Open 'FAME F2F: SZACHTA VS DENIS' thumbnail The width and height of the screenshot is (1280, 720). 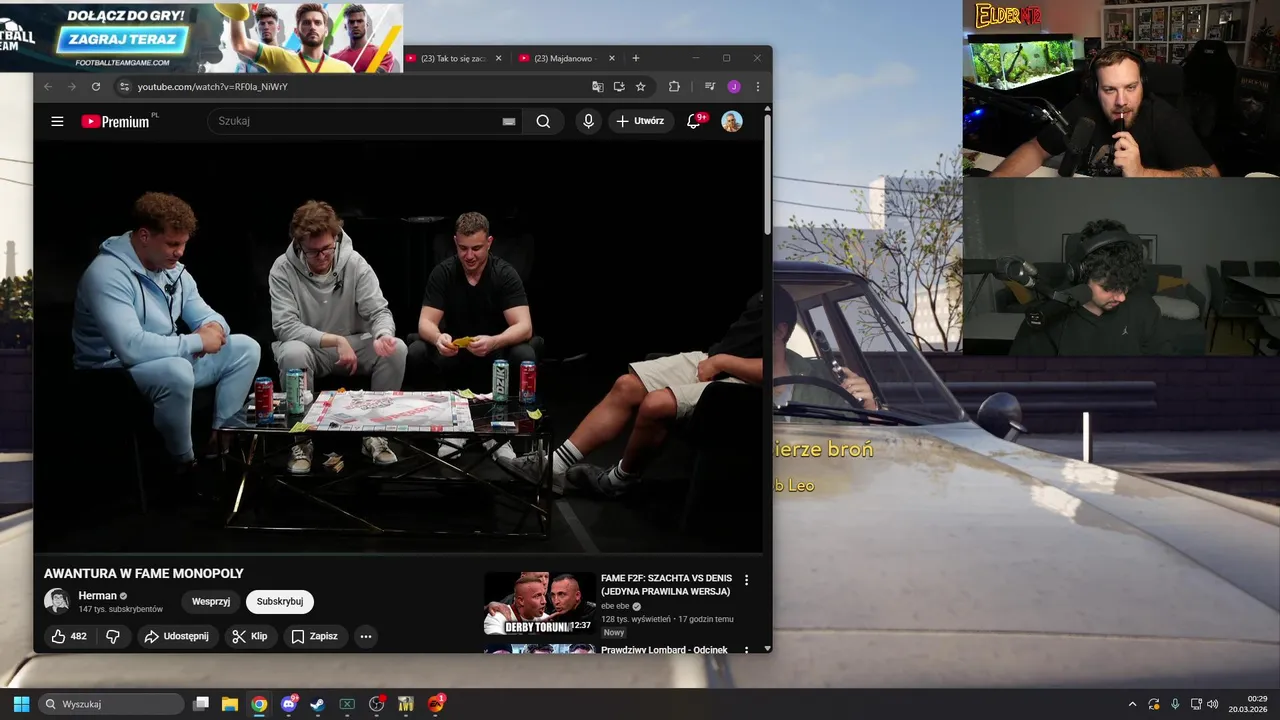click(539, 603)
